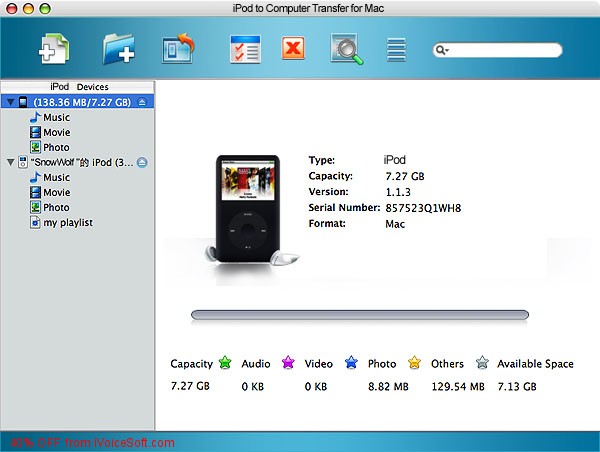Viewport: 600px width, 452px height.
Task: Click the magnifier search toolbar icon
Action: pyautogui.click(x=347, y=49)
